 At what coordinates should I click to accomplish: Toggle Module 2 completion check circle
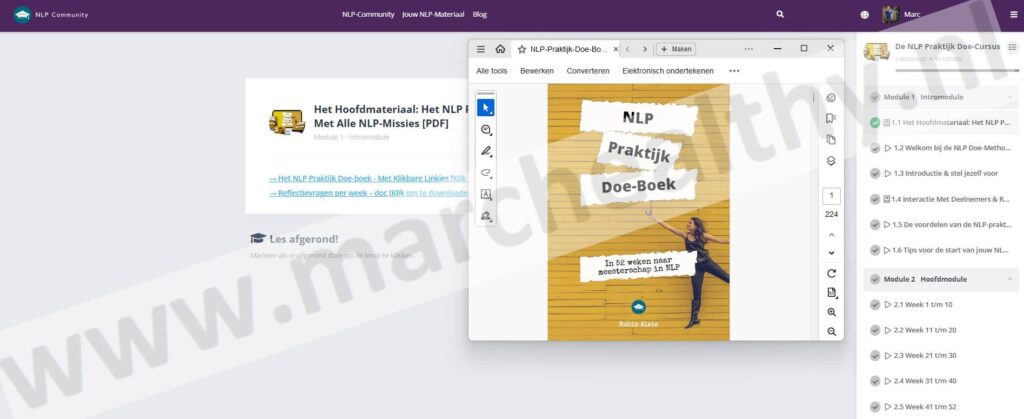(875, 279)
